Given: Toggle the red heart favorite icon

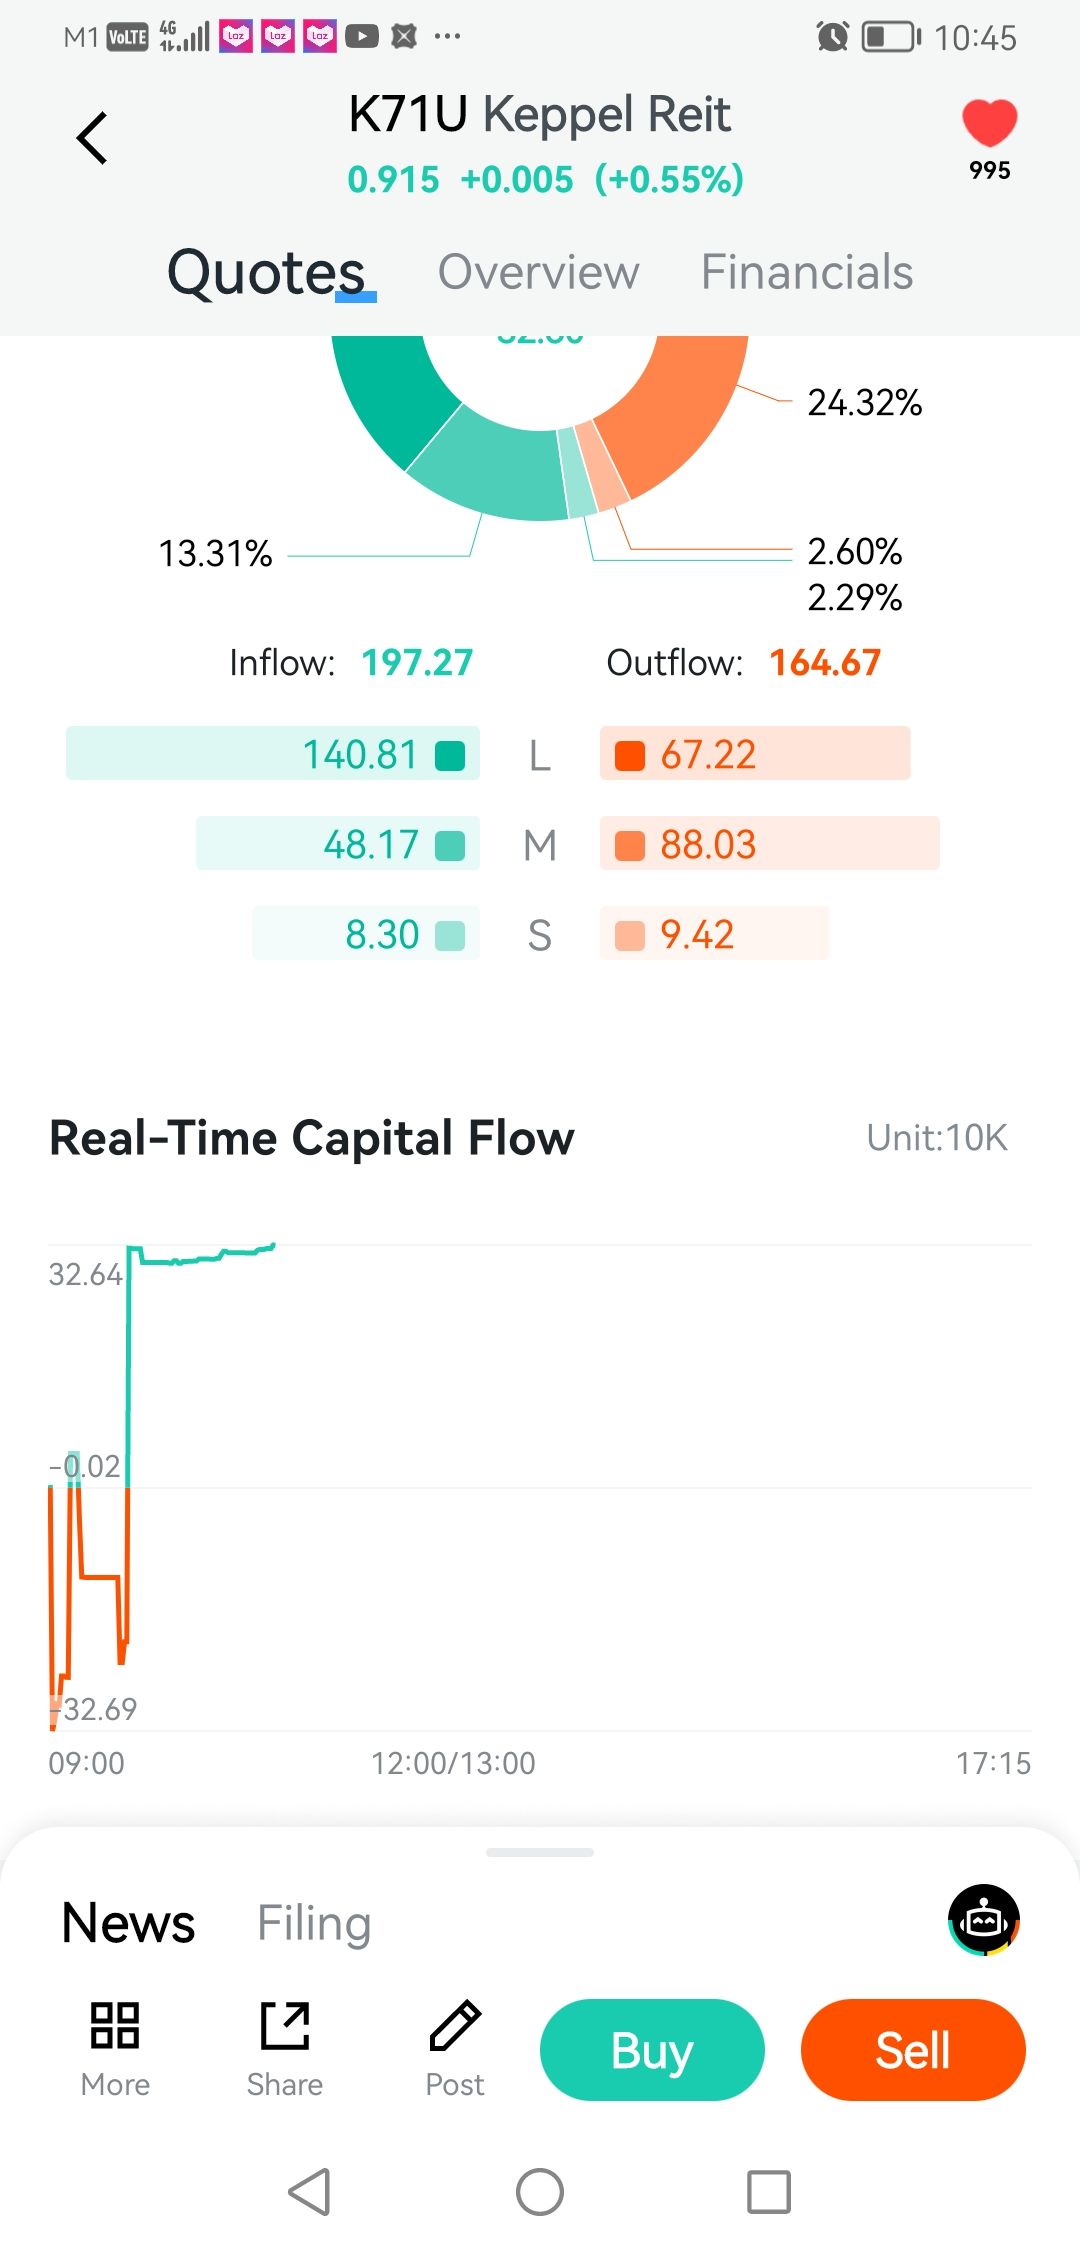Looking at the screenshot, I should click(x=989, y=124).
